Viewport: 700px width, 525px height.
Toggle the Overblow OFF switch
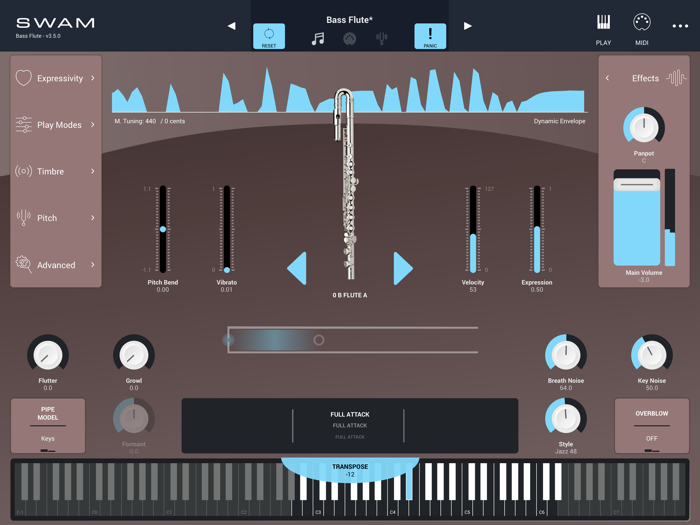651,426
